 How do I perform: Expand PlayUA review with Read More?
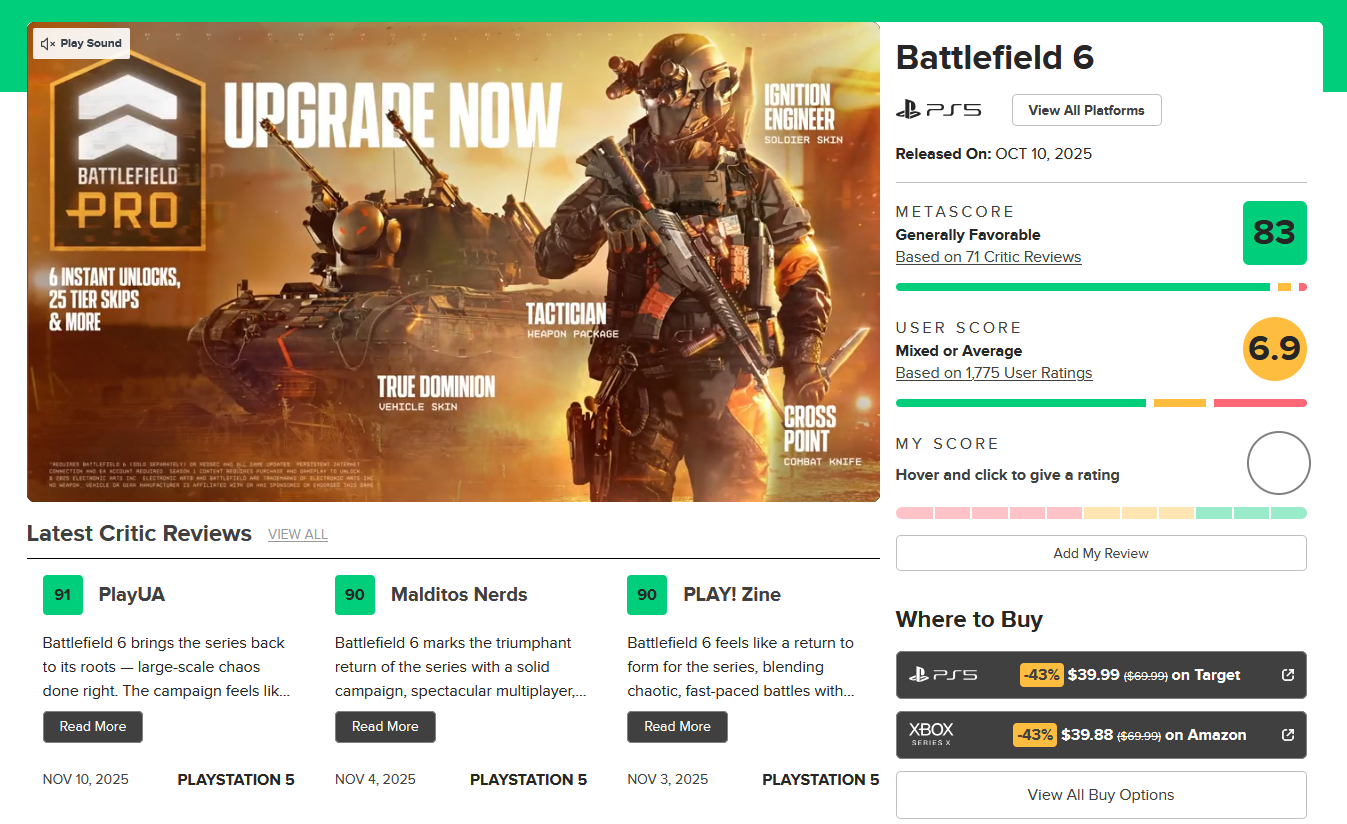click(93, 727)
